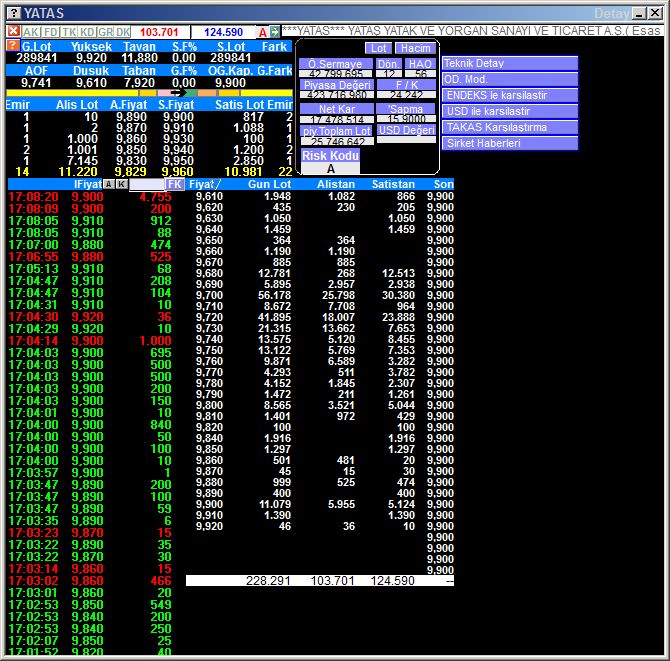Click the scrolling YATAS company name ticker
The width and height of the screenshot is (670, 661).
[x=472, y=31]
